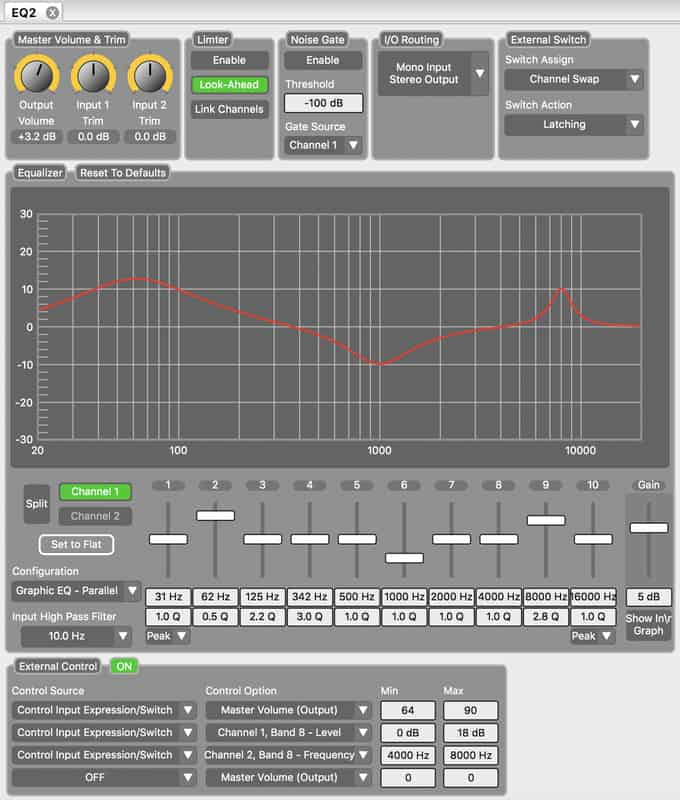Viewport: 680px width, 800px height.
Task: Click band 6 fader handle
Action: (404, 558)
